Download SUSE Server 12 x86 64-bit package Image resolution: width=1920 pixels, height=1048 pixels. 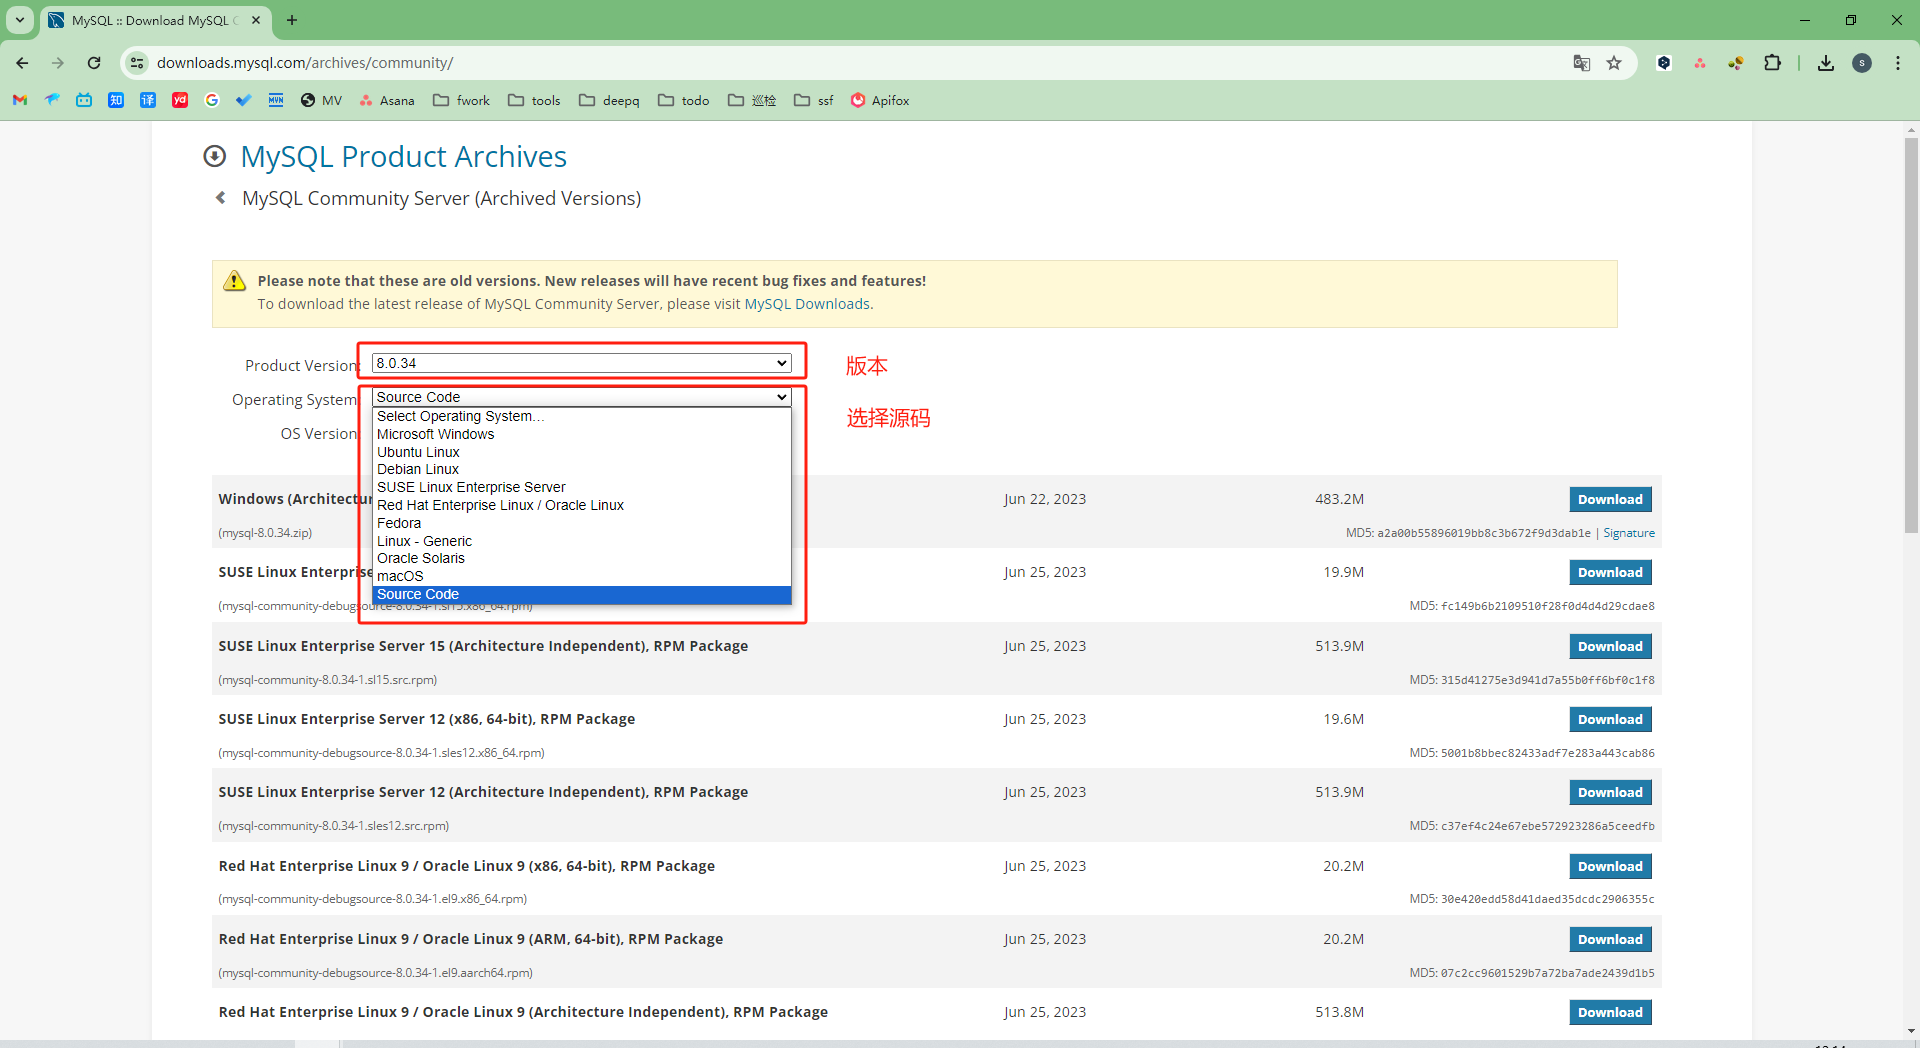coord(1610,719)
